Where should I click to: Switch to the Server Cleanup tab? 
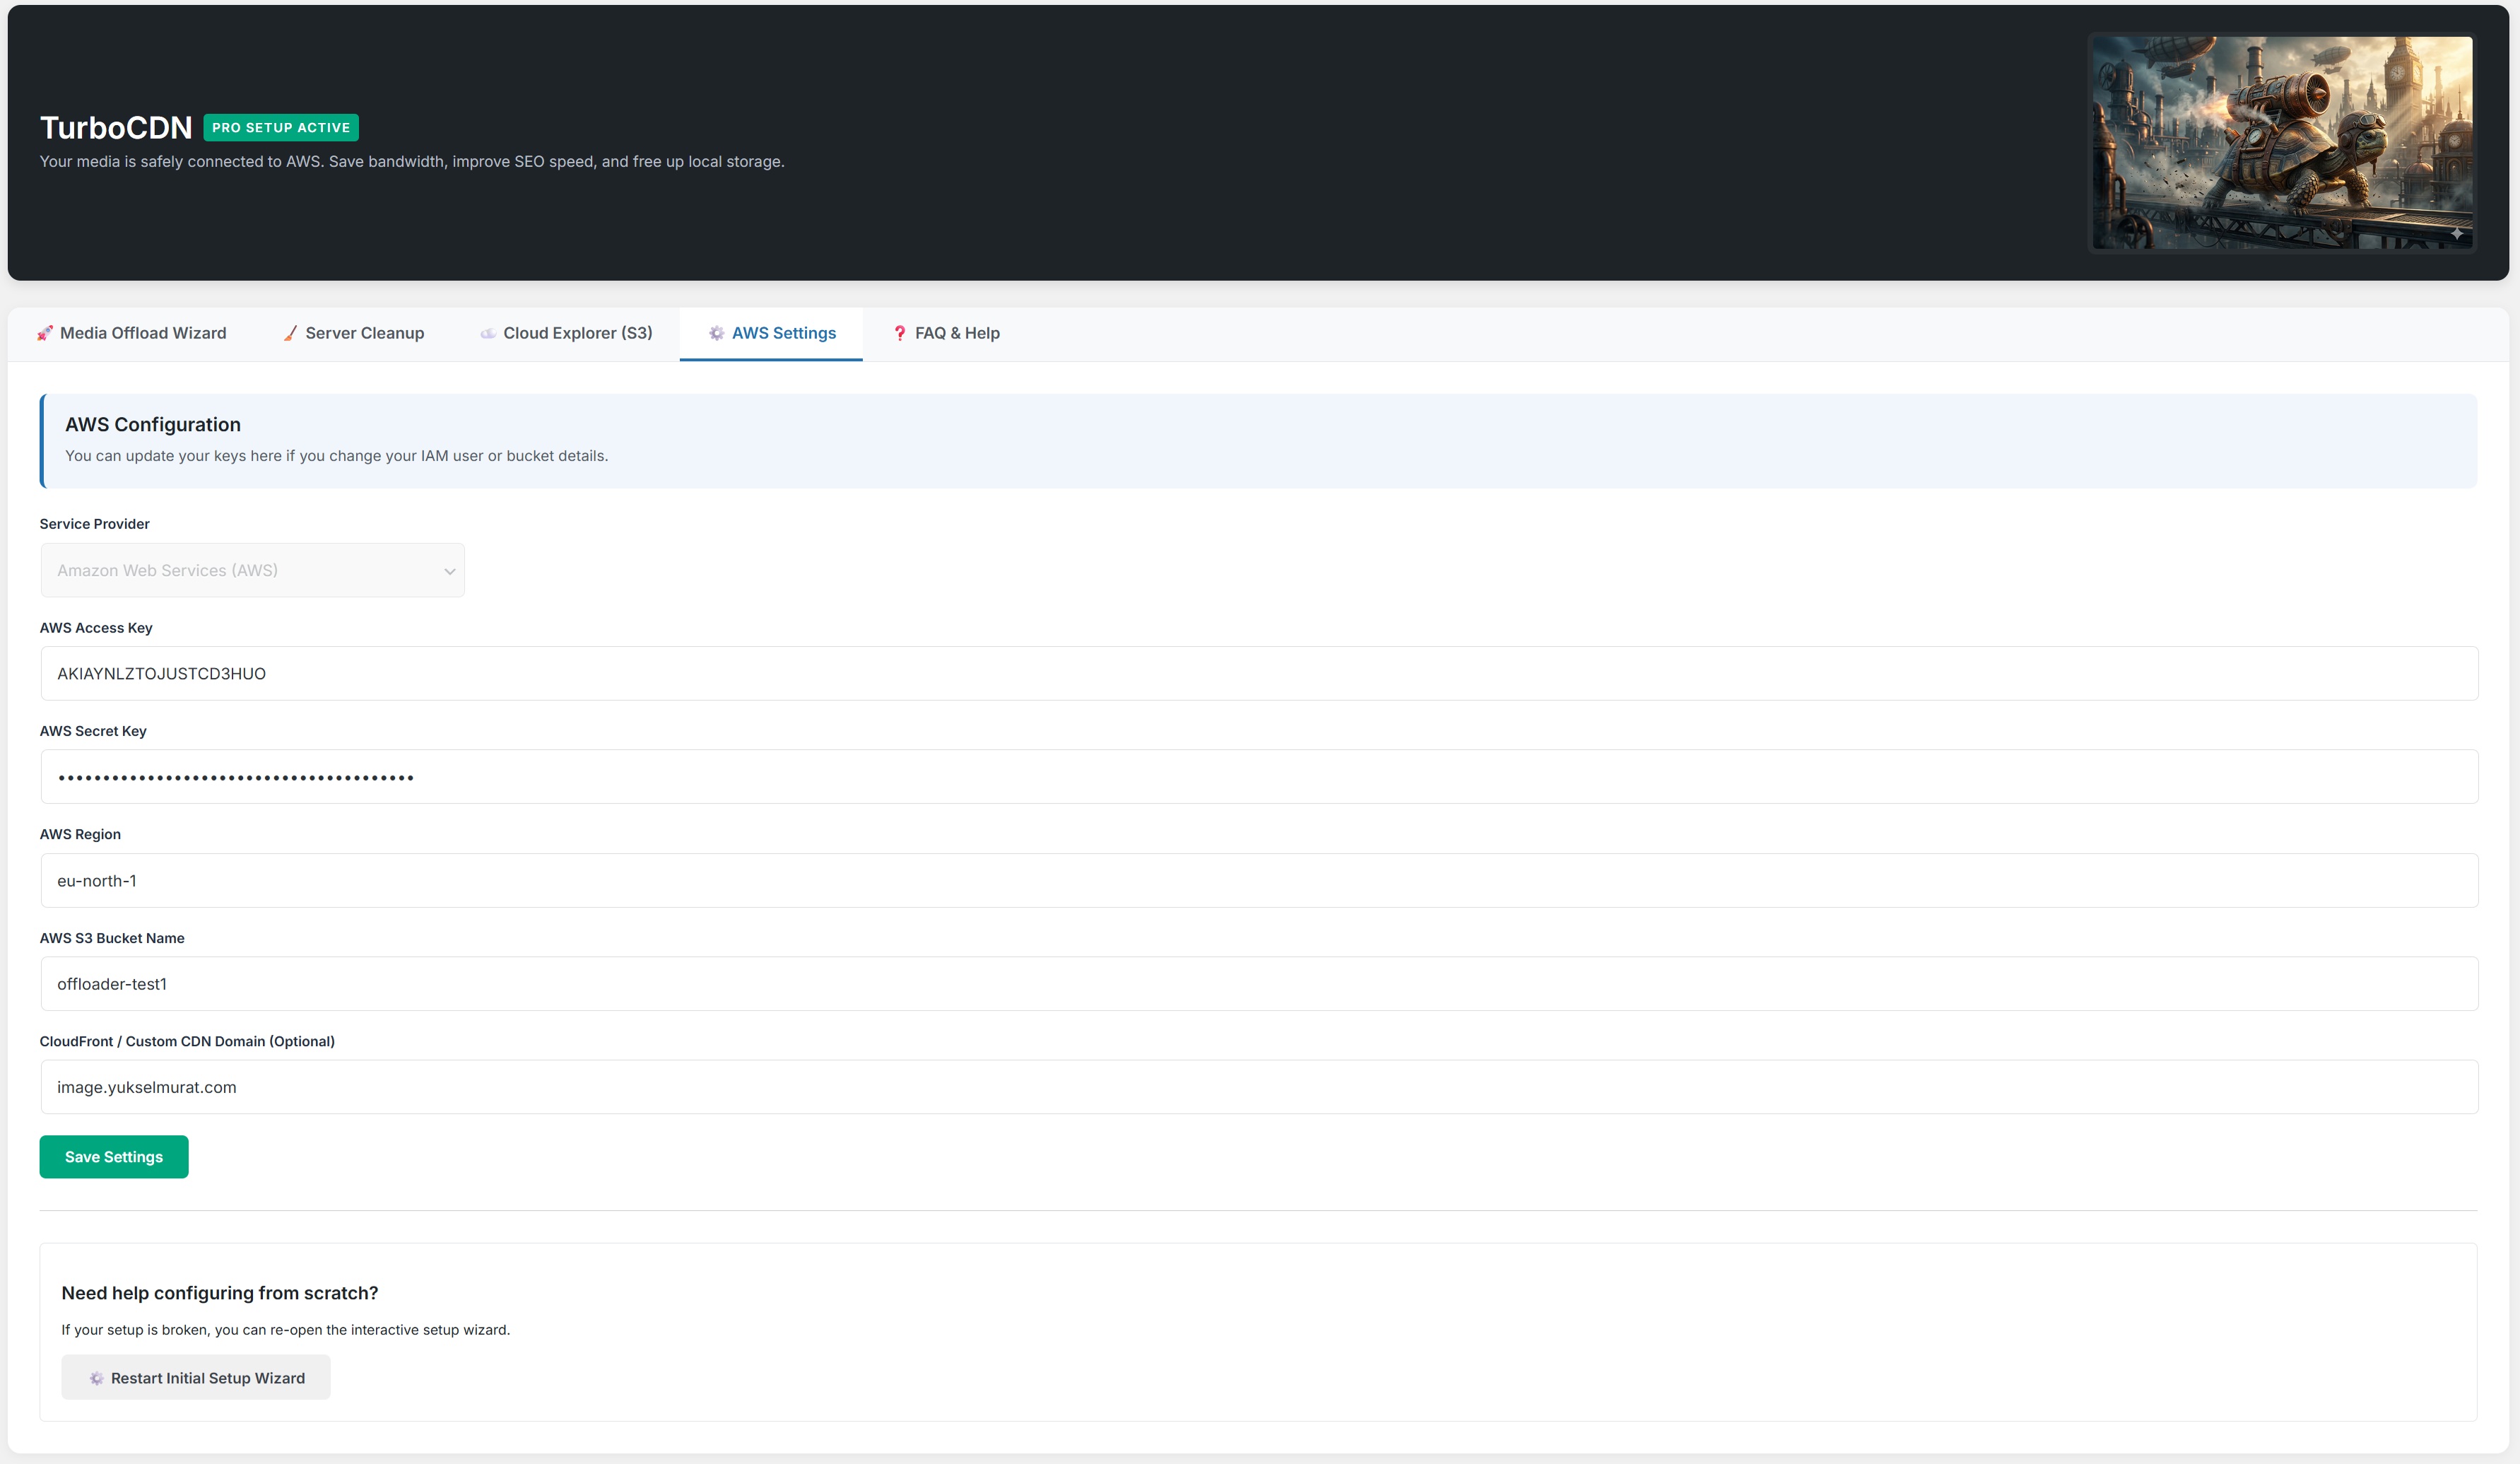(354, 333)
